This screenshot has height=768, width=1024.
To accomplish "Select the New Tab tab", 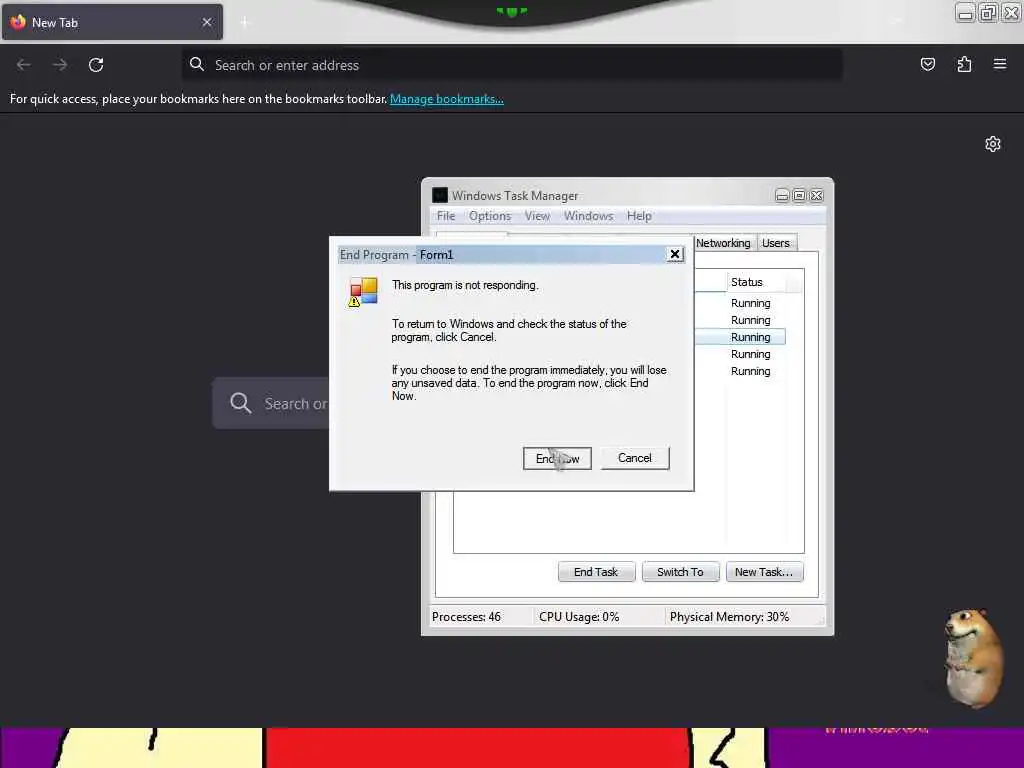I will [112, 22].
